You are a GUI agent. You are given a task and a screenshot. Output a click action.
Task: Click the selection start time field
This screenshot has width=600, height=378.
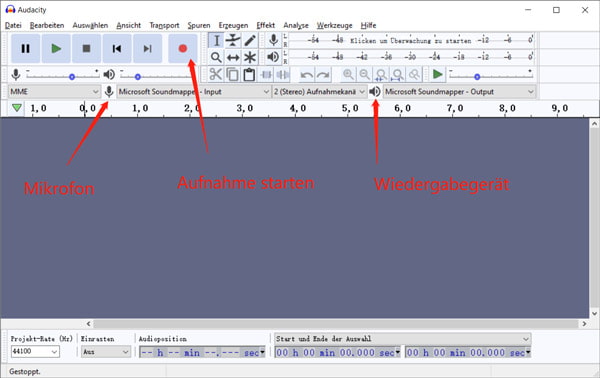[x=338, y=352]
